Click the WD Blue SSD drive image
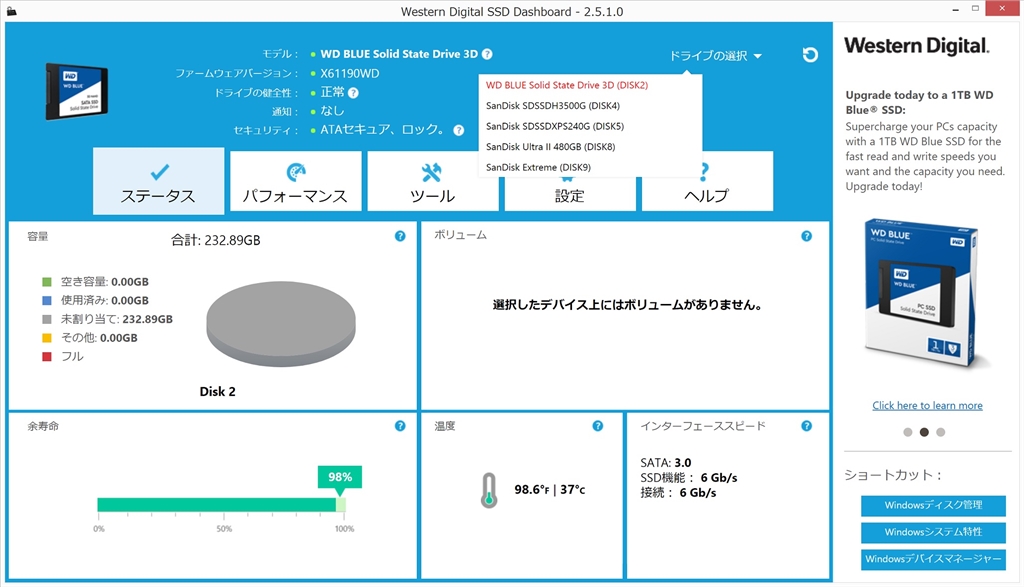The width and height of the screenshot is (1024, 587). click(x=76, y=91)
